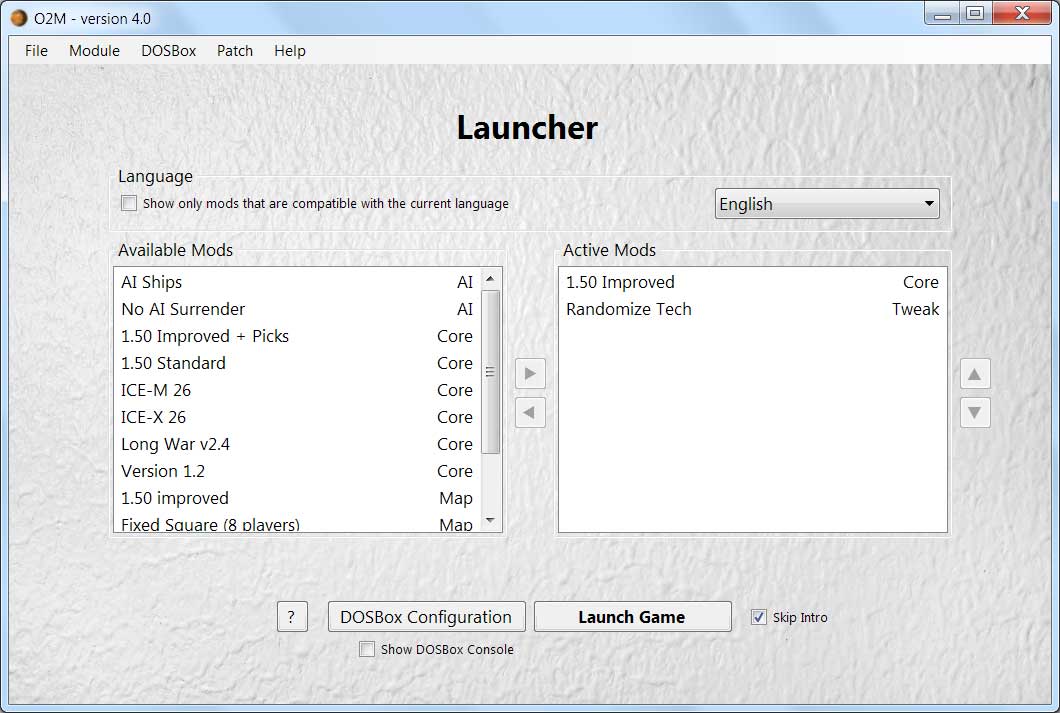The width and height of the screenshot is (1060, 713).
Task: Select 1.50 Improved in Active Mods
Action: click(x=752, y=282)
